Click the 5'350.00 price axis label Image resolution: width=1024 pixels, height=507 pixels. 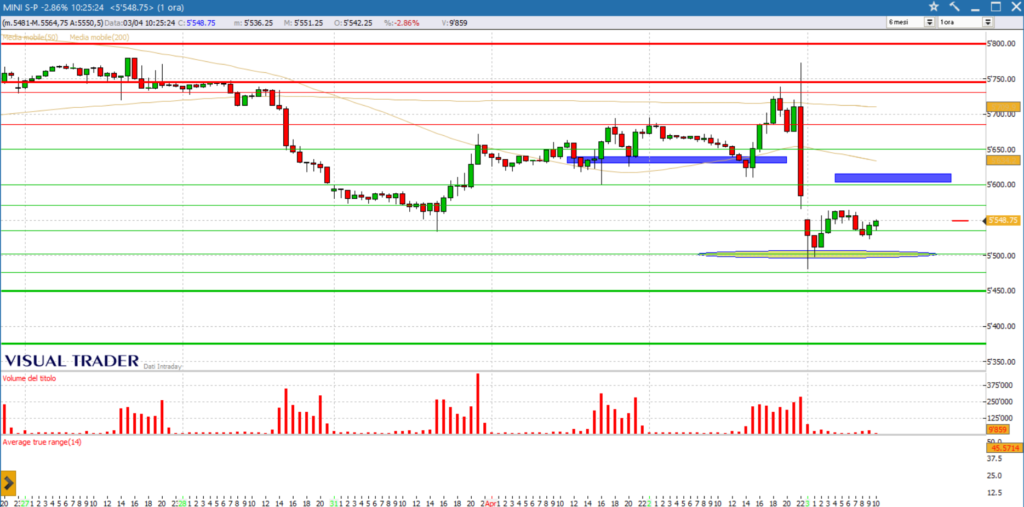click(x=1002, y=361)
